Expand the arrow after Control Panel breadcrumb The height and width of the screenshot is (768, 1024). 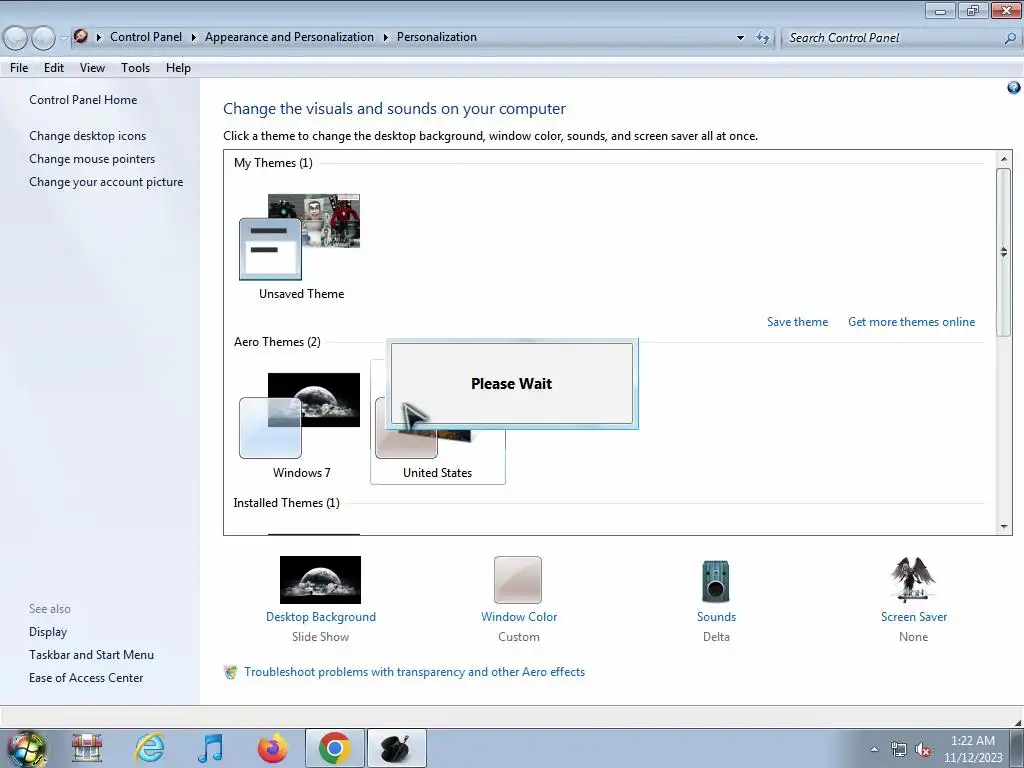coord(193,37)
